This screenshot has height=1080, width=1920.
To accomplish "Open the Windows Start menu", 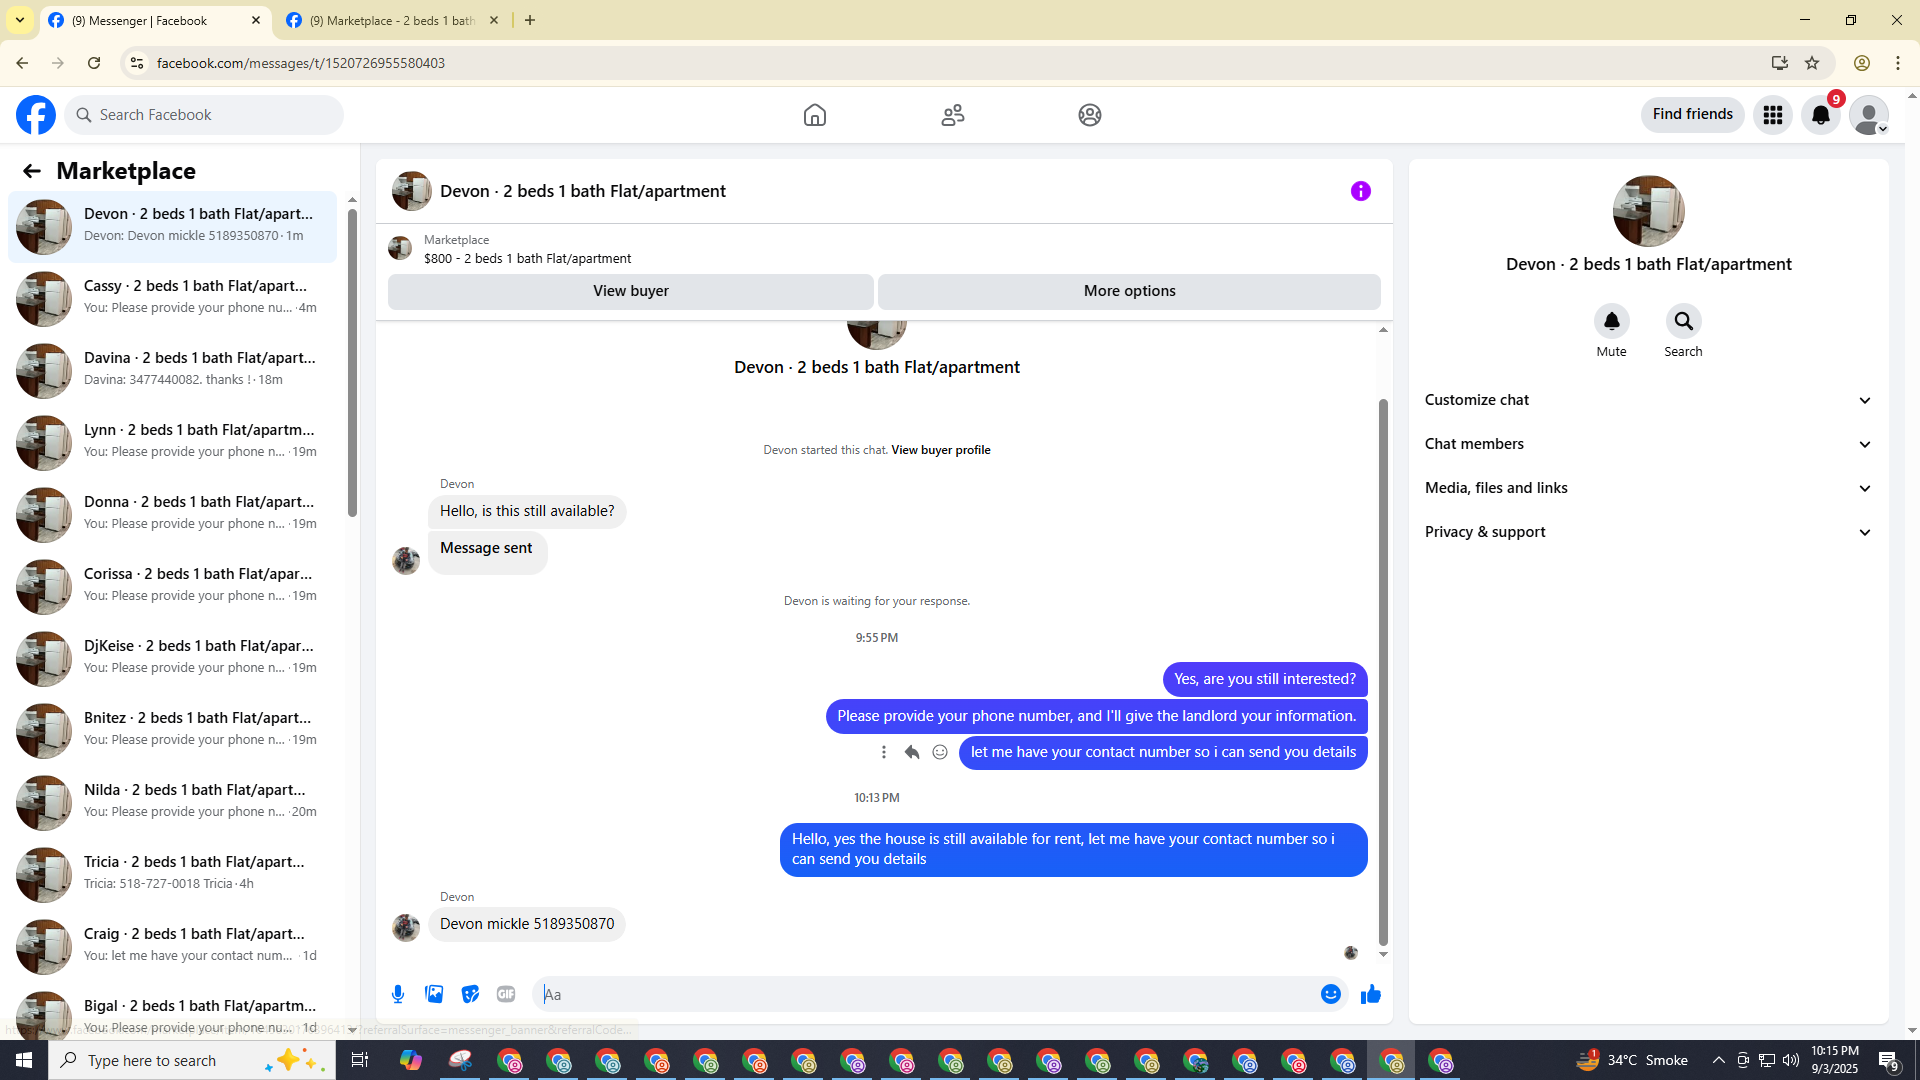I will point(24,1060).
